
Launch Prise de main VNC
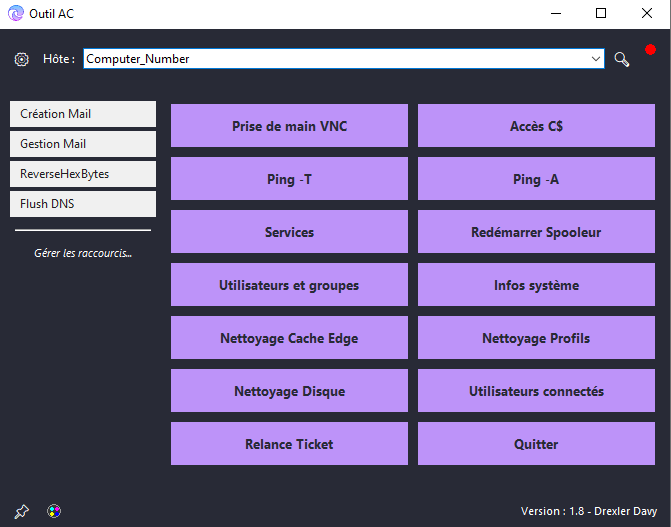tap(289, 126)
